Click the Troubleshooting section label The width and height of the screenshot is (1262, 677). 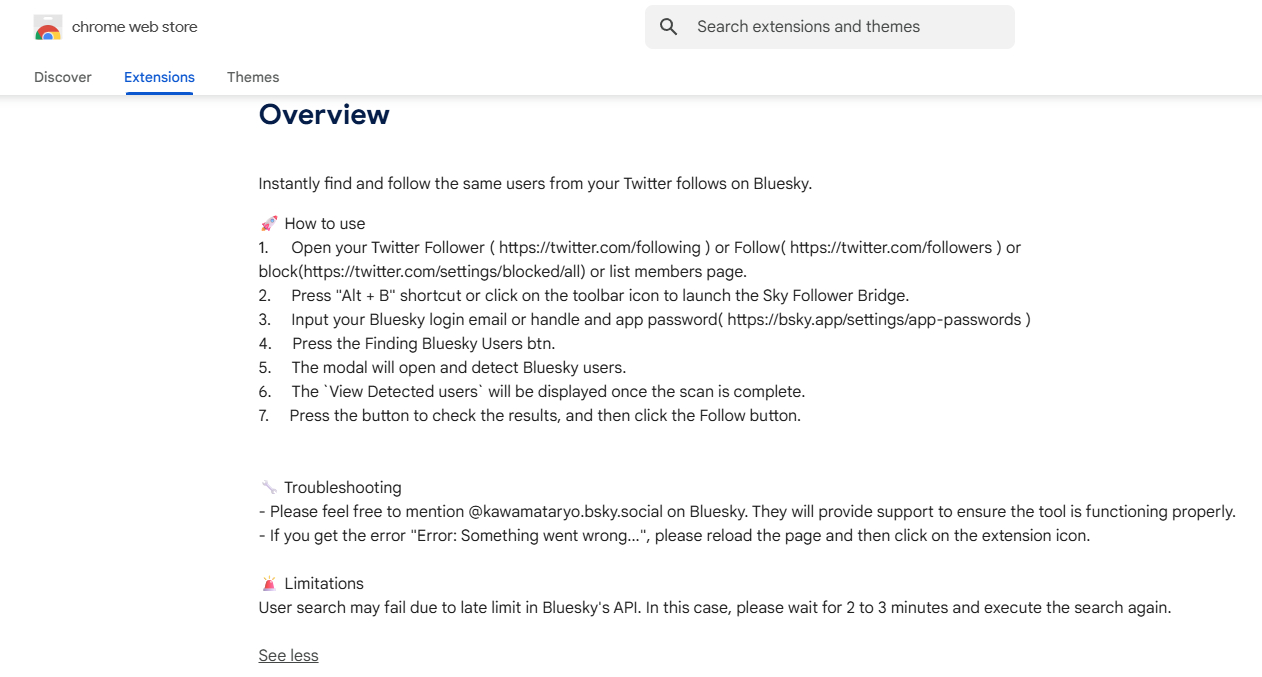click(342, 487)
